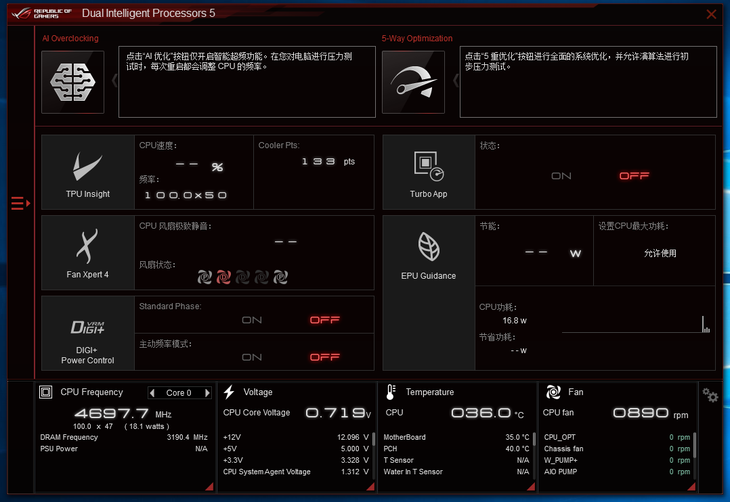Set Standard Phase to OFF

tap(324, 320)
